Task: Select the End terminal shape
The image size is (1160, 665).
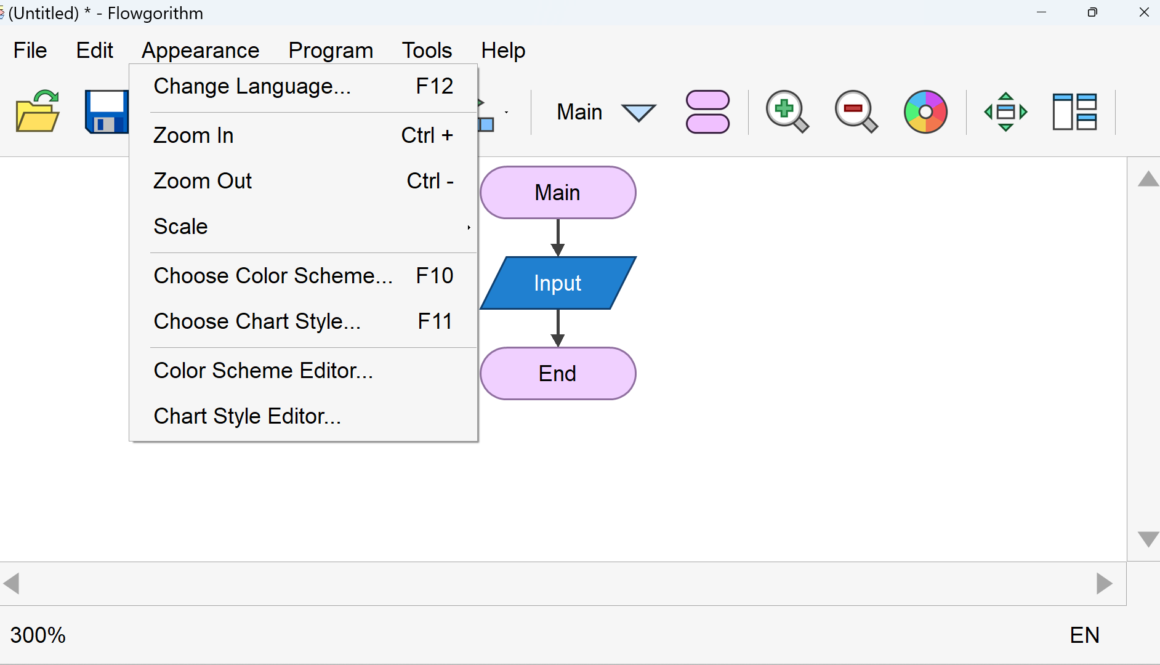Action: [558, 374]
